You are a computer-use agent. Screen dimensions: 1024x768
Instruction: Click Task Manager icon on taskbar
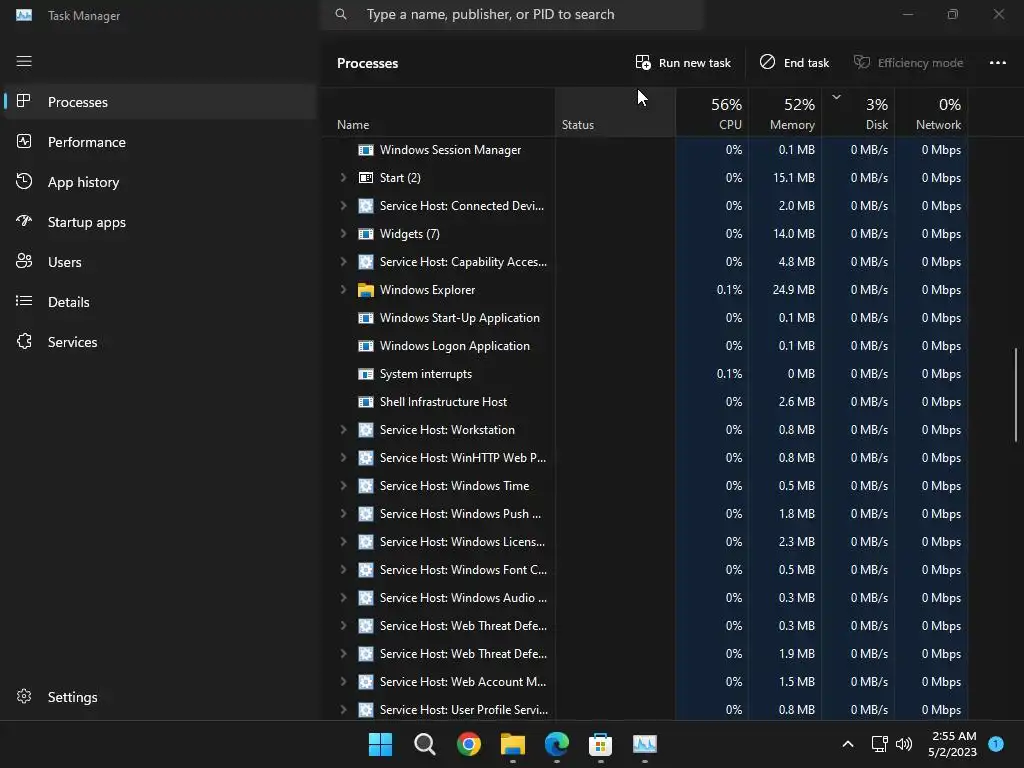pyautogui.click(x=645, y=744)
